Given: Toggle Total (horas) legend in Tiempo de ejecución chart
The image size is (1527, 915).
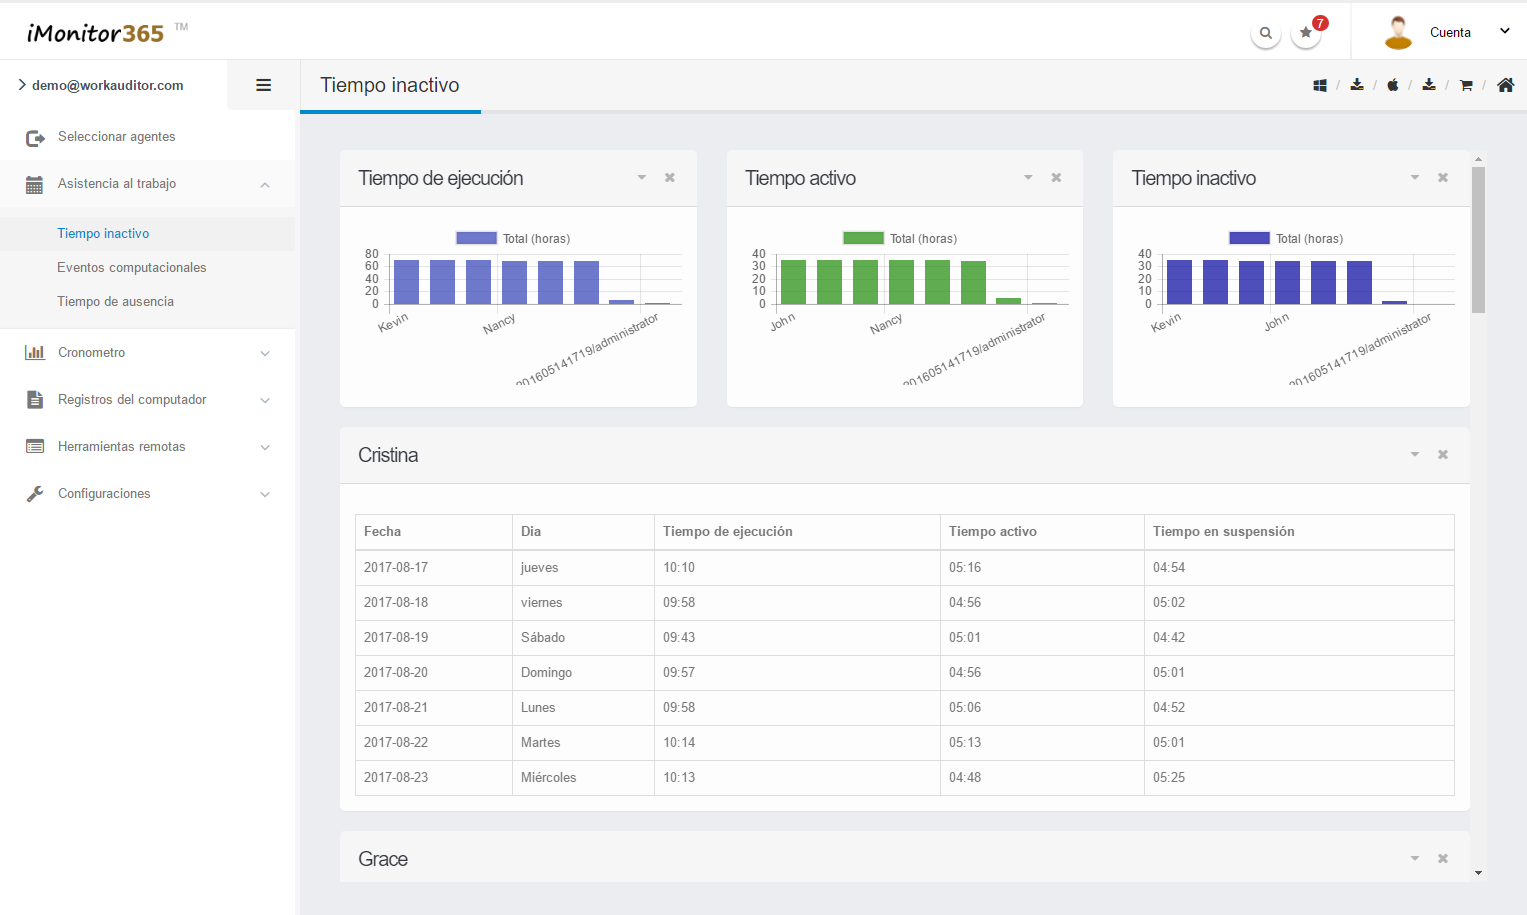Looking at the screenshot, I should coord(513,239).
